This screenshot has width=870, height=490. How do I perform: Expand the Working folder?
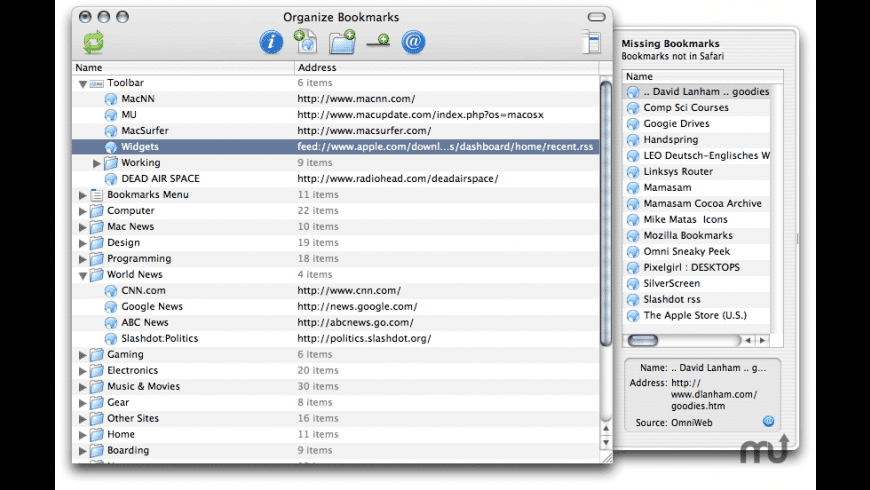(97, 163)
